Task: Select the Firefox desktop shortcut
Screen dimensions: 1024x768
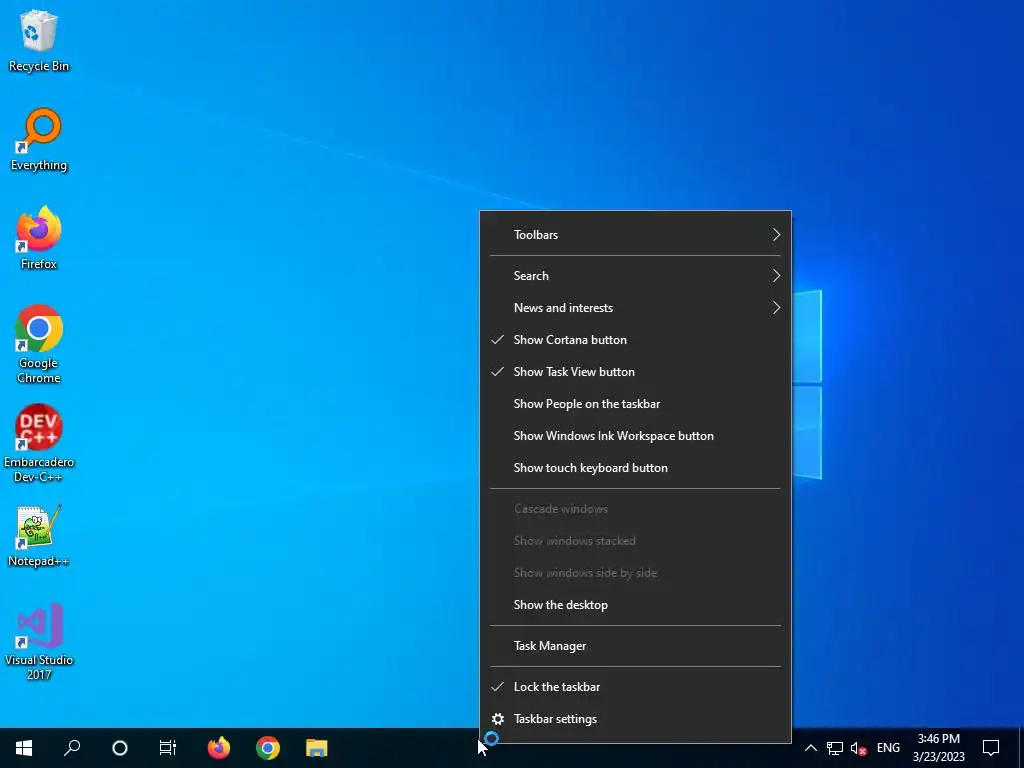Action: 39,238
